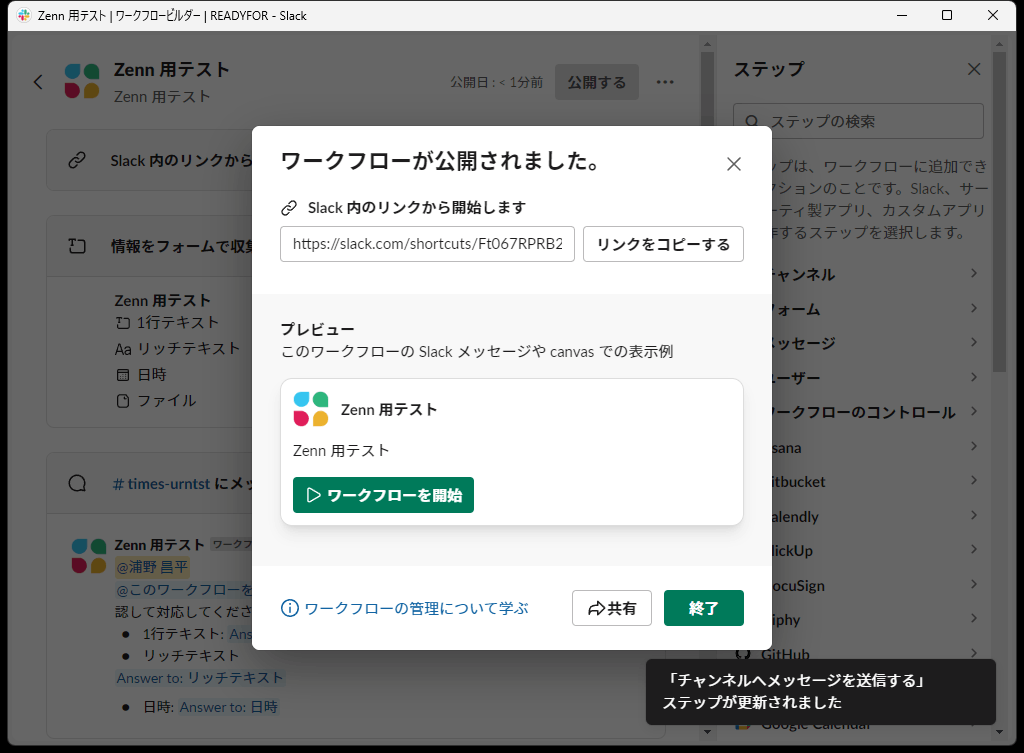Select the 日時 form field
Viewport: 1024px width, 753px height.
[141, 375]
